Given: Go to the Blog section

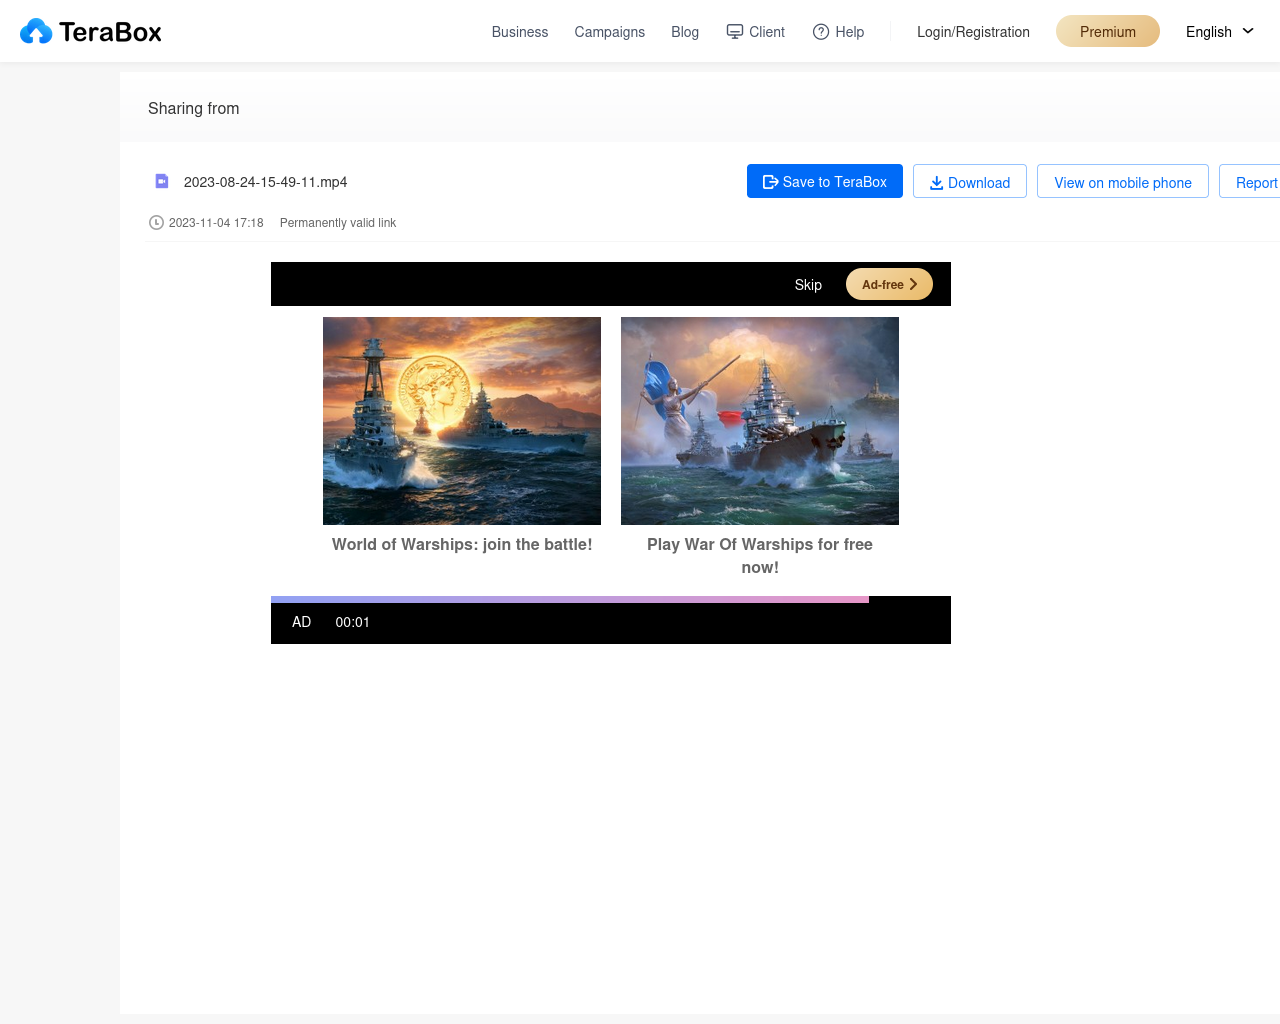Looking at the screenshot, I should click(685, 32).
